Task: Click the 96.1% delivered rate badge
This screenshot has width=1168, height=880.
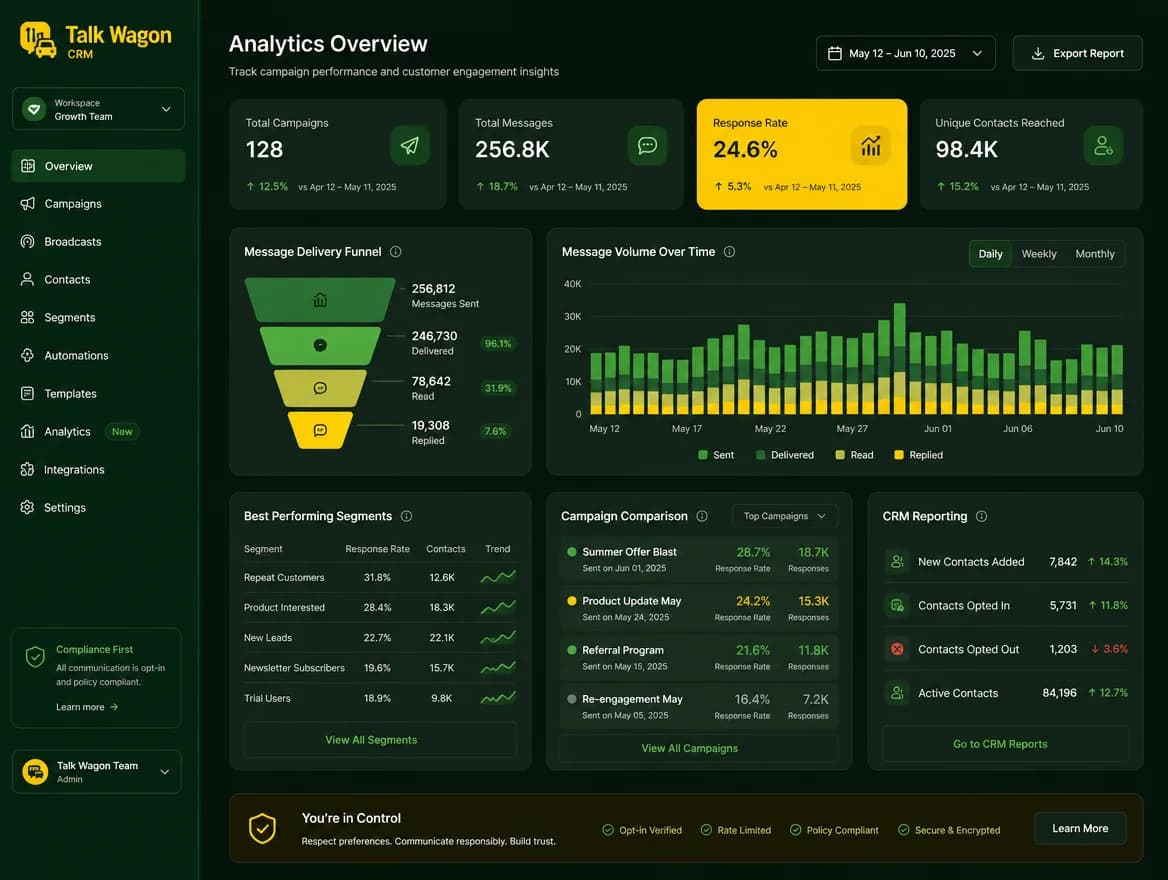Action: (x=498, y=344)
